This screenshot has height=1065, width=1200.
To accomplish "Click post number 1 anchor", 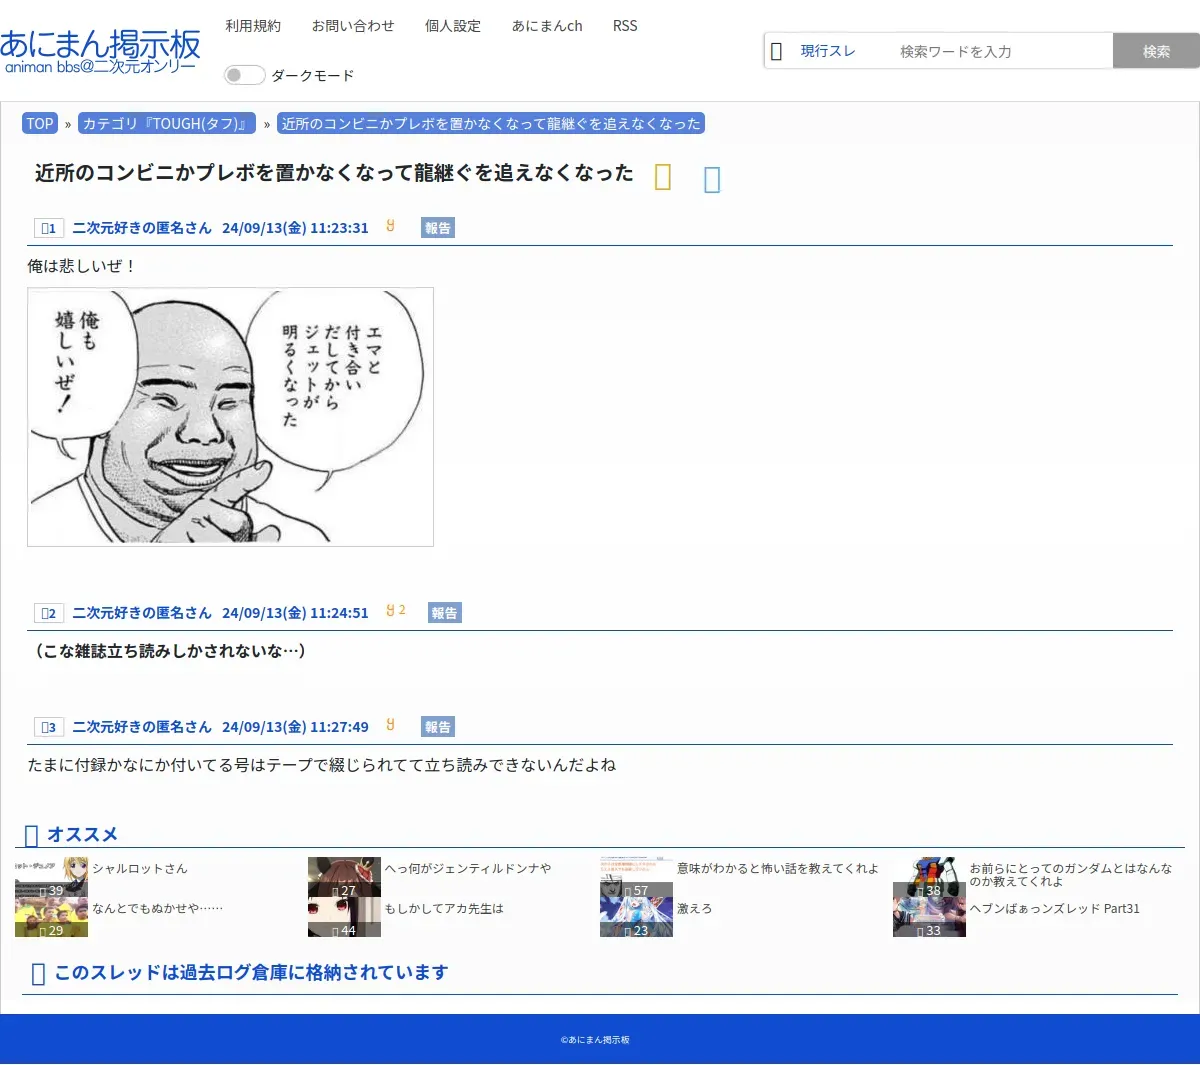I will click(x=48, y=228).
